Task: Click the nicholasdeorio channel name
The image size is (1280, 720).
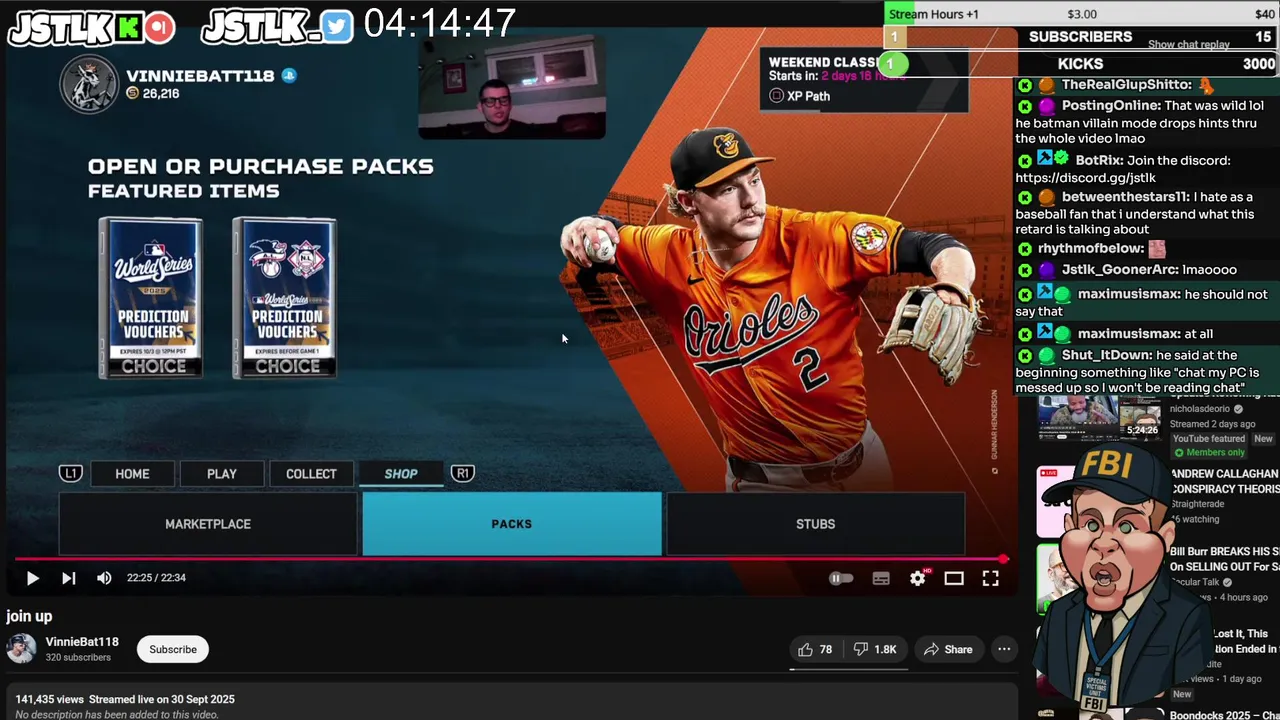Action: point(1199,408)
